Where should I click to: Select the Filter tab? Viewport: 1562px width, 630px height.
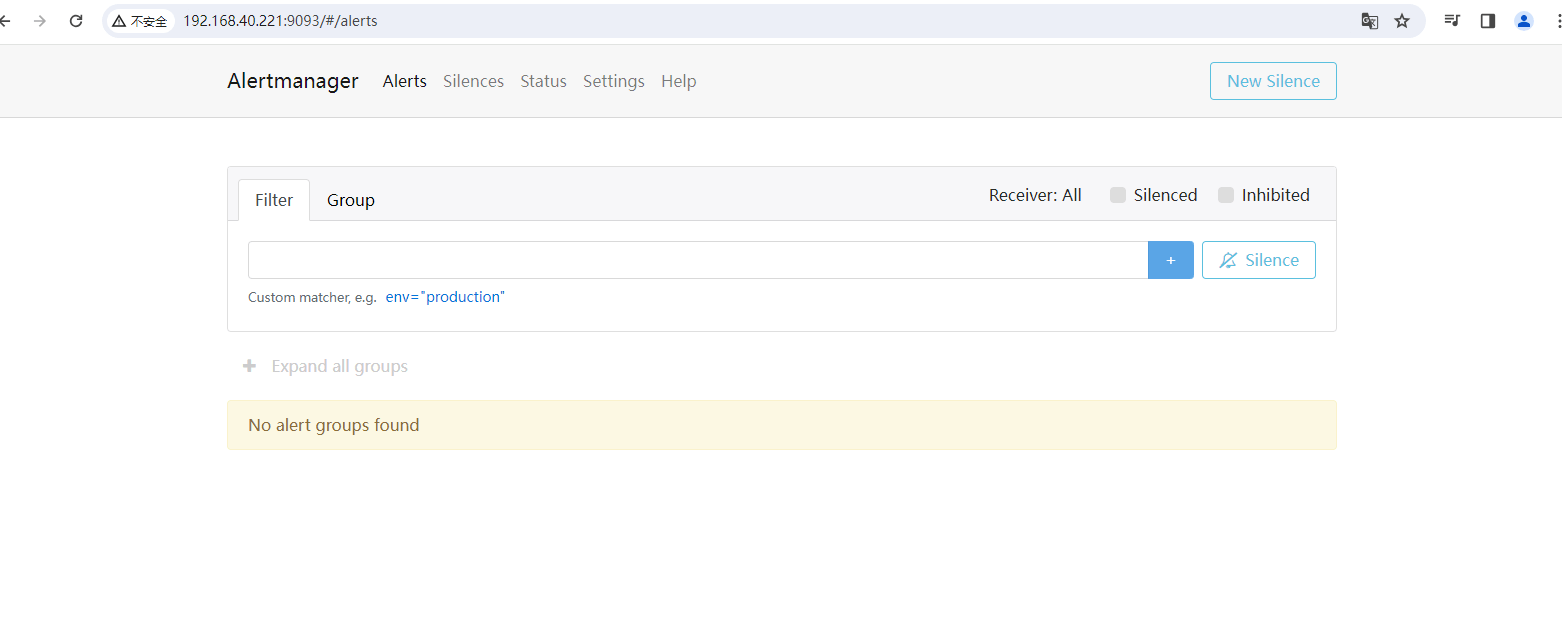click(274, 200)
